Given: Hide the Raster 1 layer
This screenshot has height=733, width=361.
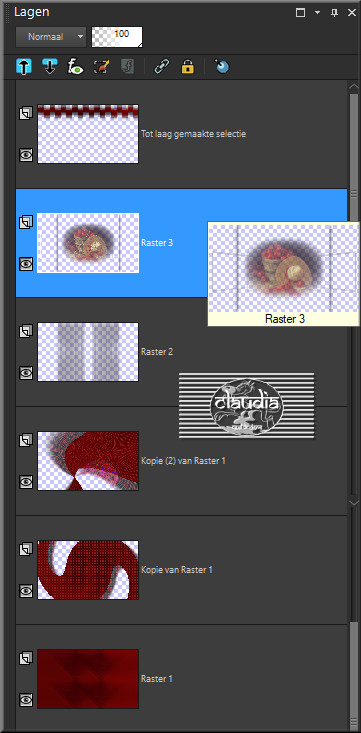Looking at the screenshot, I should tap(26, 700).
